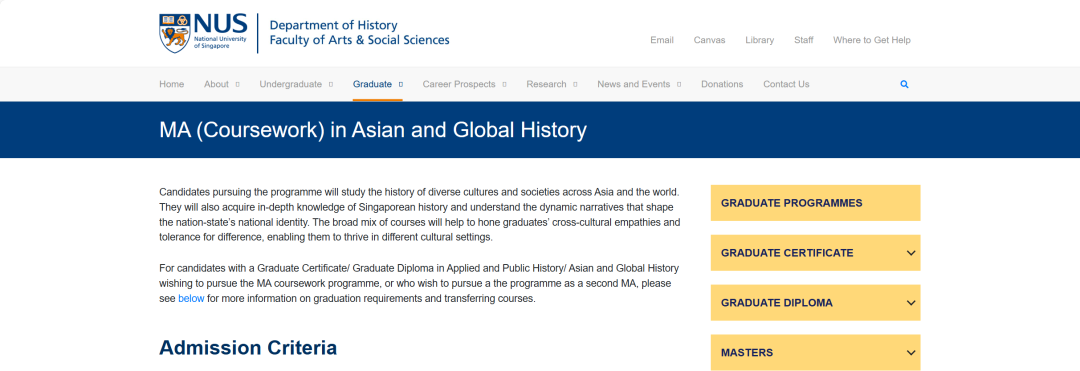Open the News and Events menu

pos(634,84)
